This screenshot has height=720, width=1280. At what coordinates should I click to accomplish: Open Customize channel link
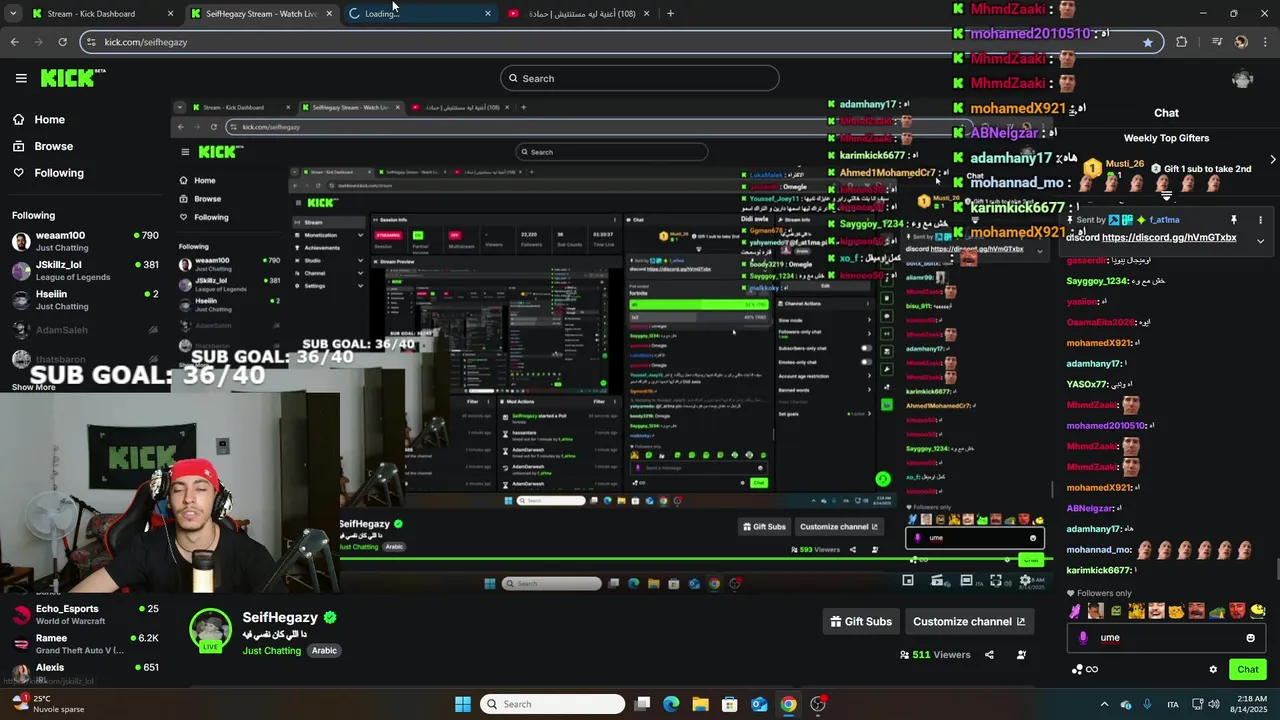969,621
